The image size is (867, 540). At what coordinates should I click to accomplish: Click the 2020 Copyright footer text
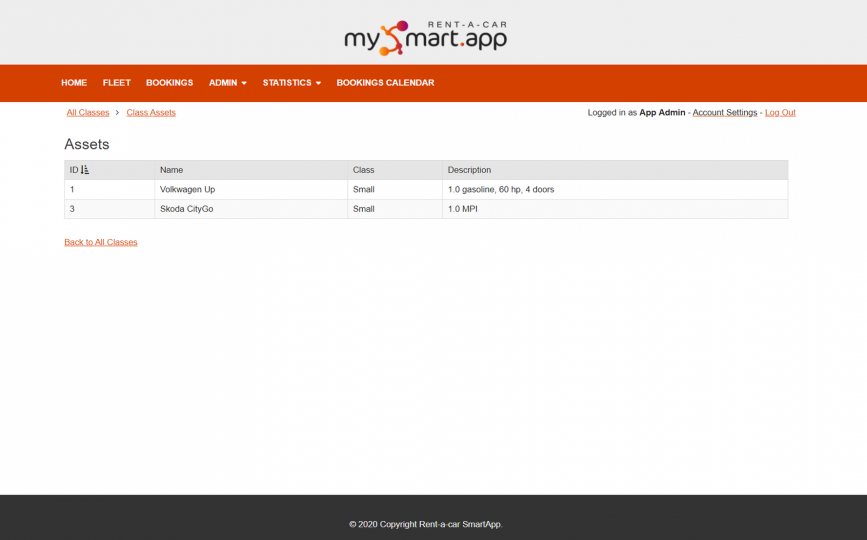(x=426, y=524)
